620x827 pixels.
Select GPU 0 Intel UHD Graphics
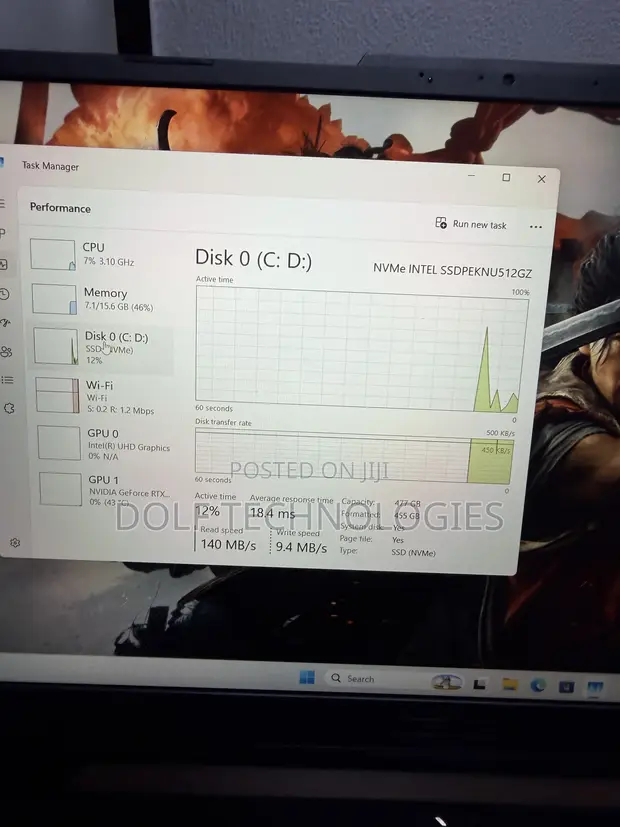105,444
